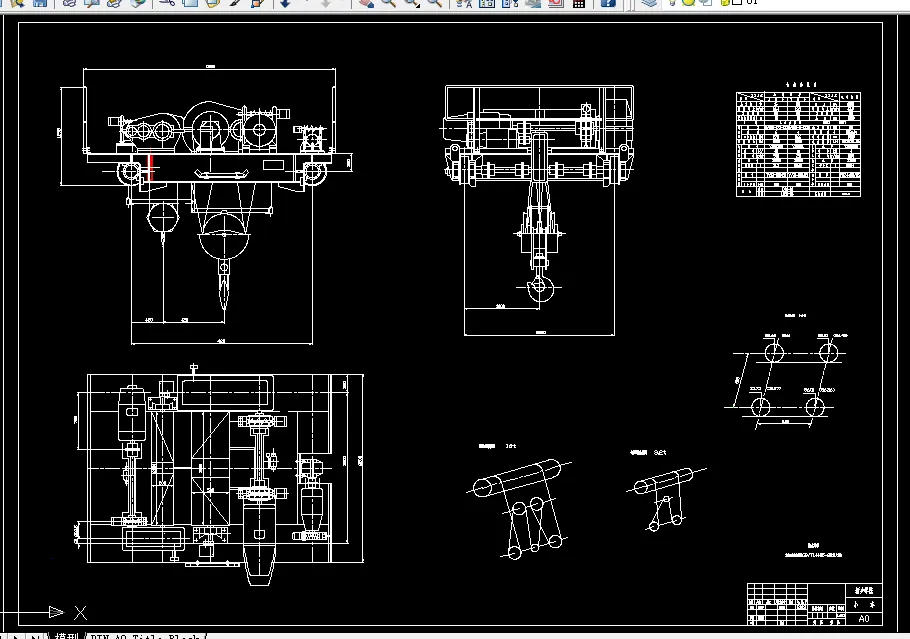
Task: Plot the drawing using the printer icon
Action: coord(69,3)
